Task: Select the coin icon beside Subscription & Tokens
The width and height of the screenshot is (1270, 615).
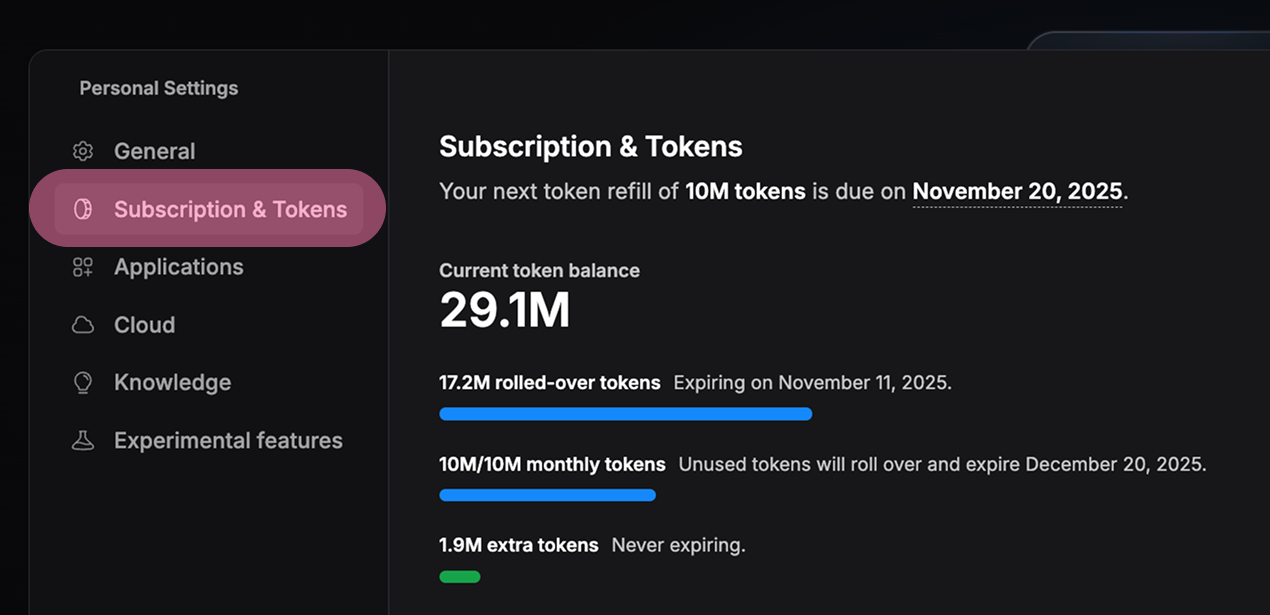Action: coord(82,209)
